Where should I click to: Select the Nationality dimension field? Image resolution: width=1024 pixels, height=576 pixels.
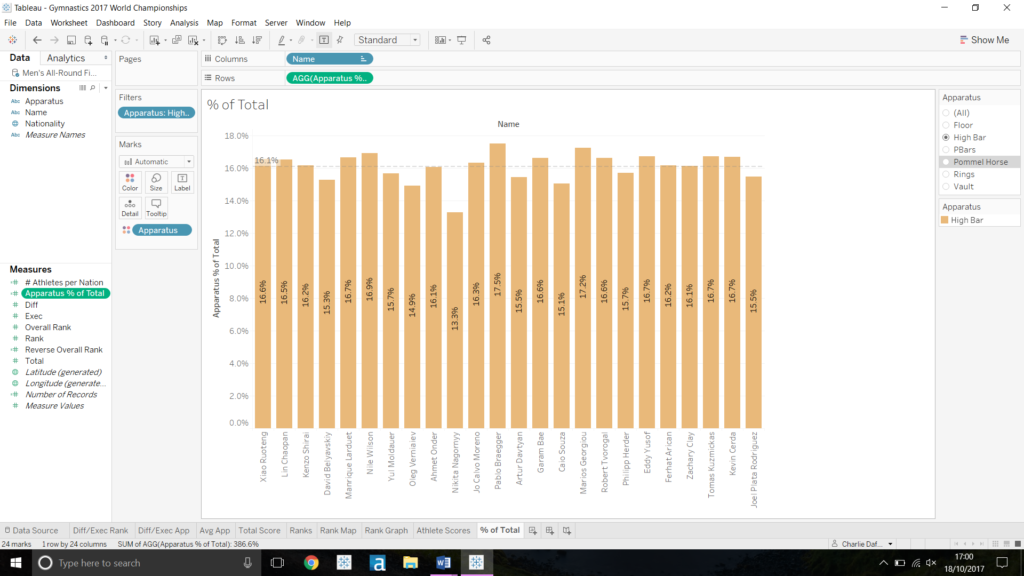tap(44, 123)
